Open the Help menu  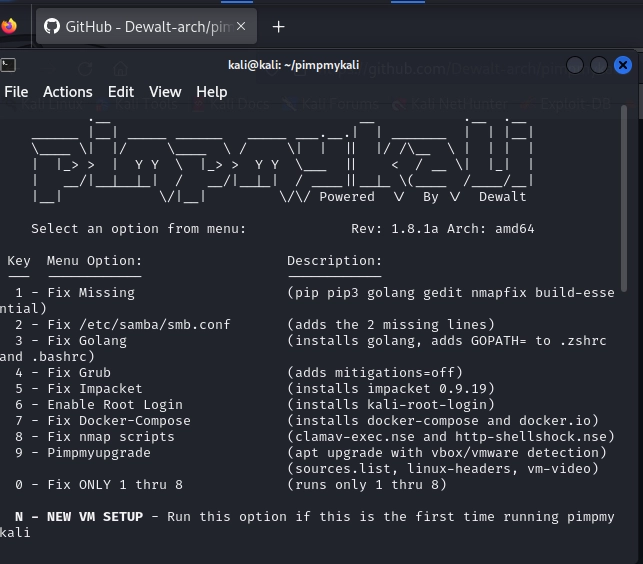click(211, 92)
